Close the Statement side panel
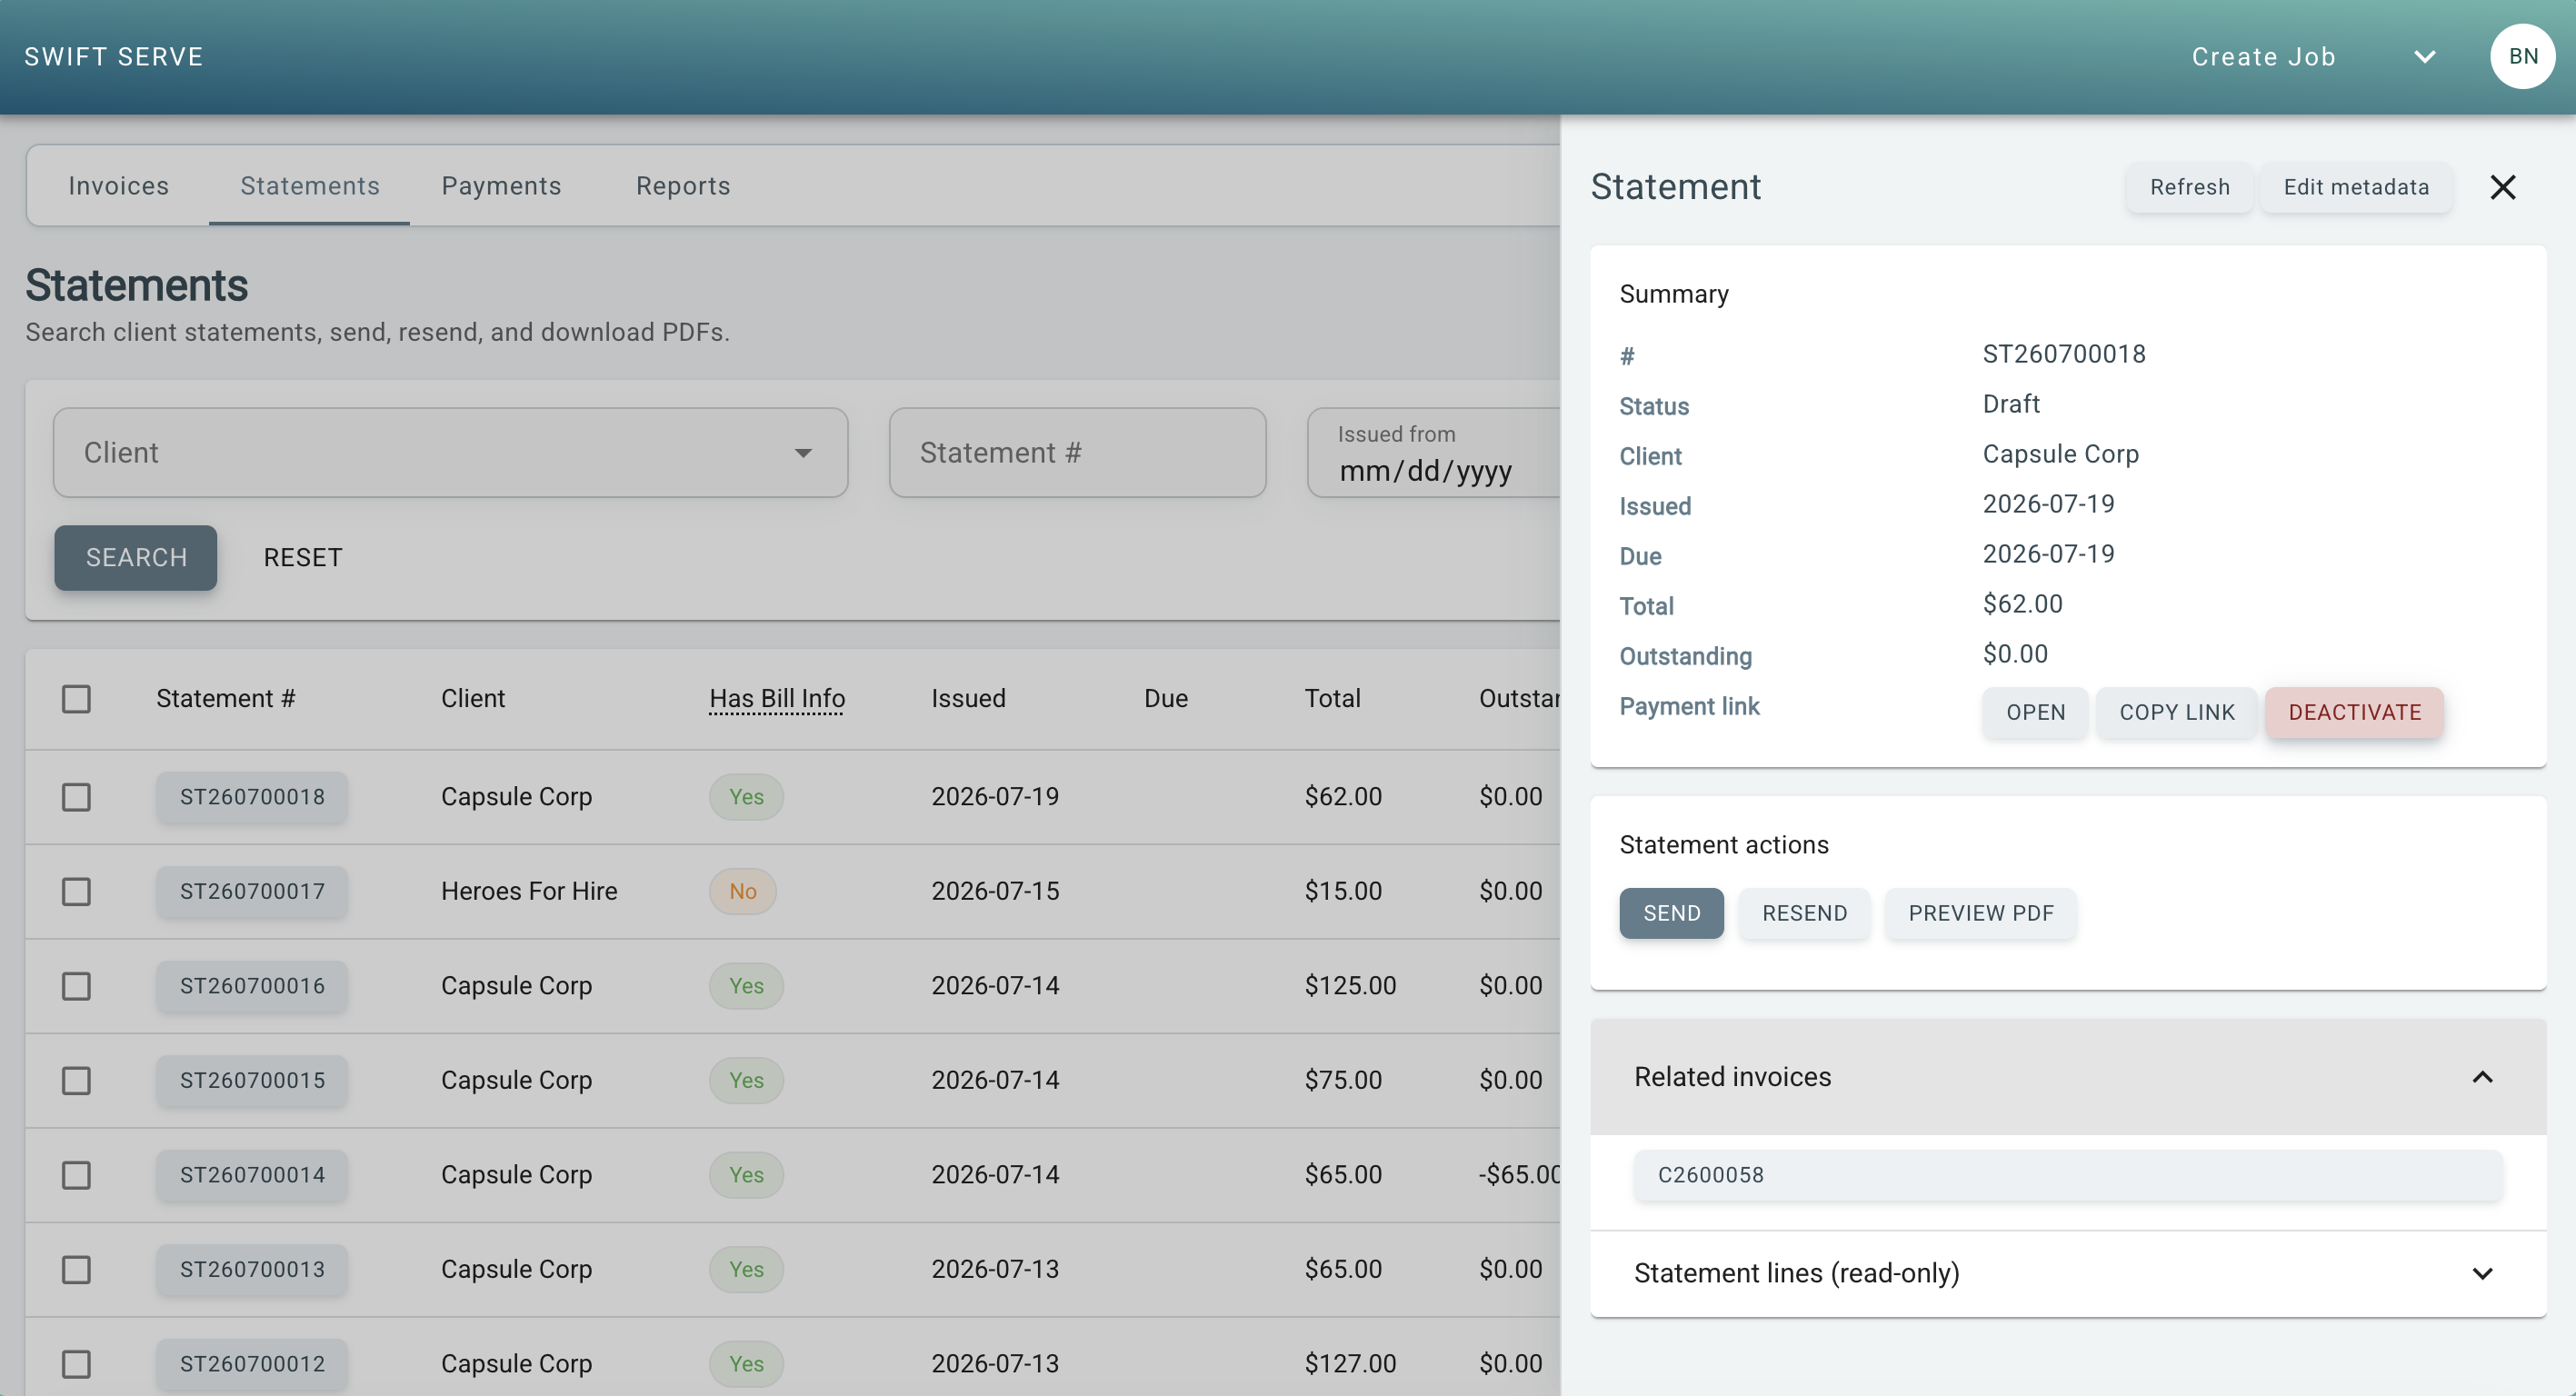The width and height of the screenshot is (2576, 1396). 2502,187
